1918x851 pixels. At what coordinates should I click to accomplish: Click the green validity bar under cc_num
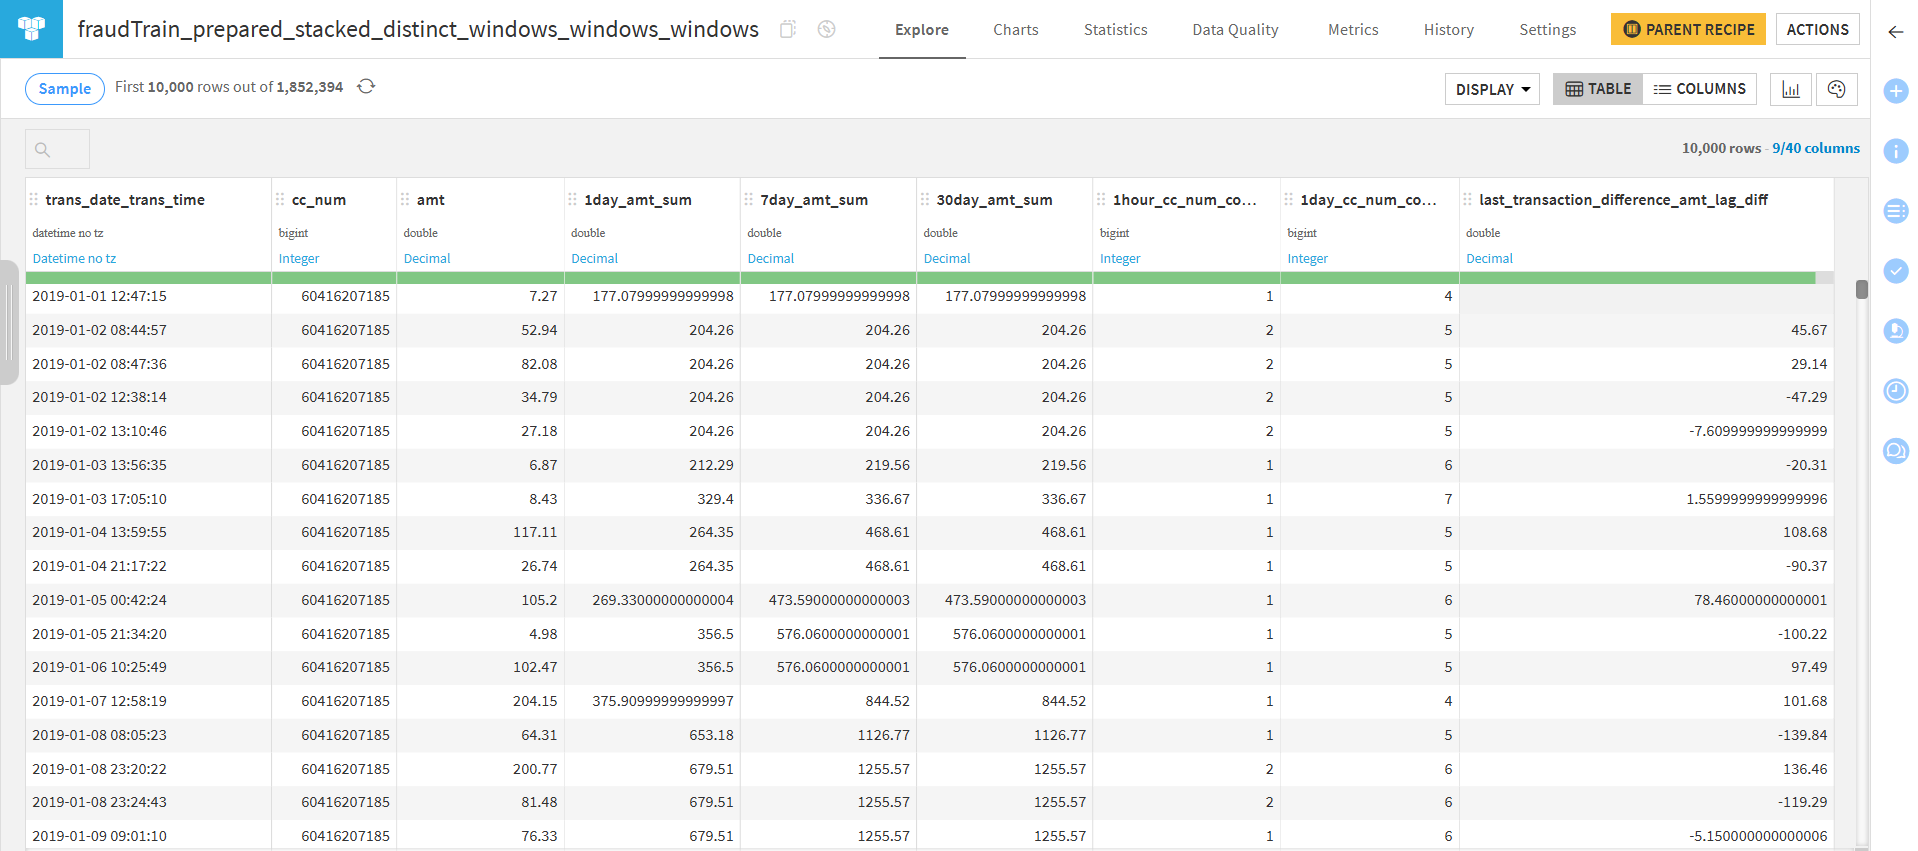(334, 278)
